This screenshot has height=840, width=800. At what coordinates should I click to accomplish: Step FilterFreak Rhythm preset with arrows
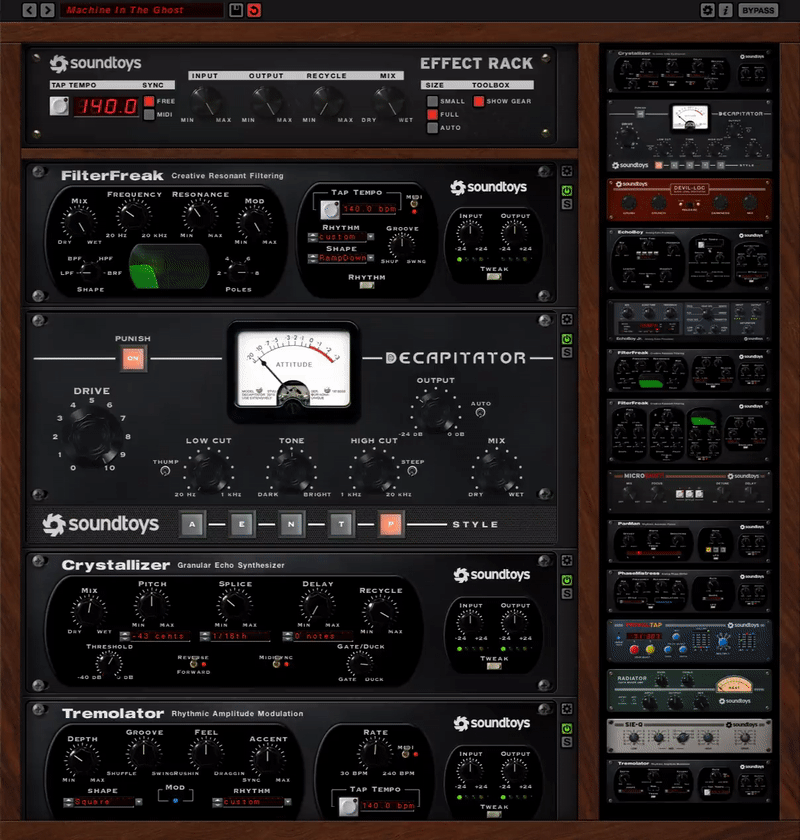(x=312, y=237)
